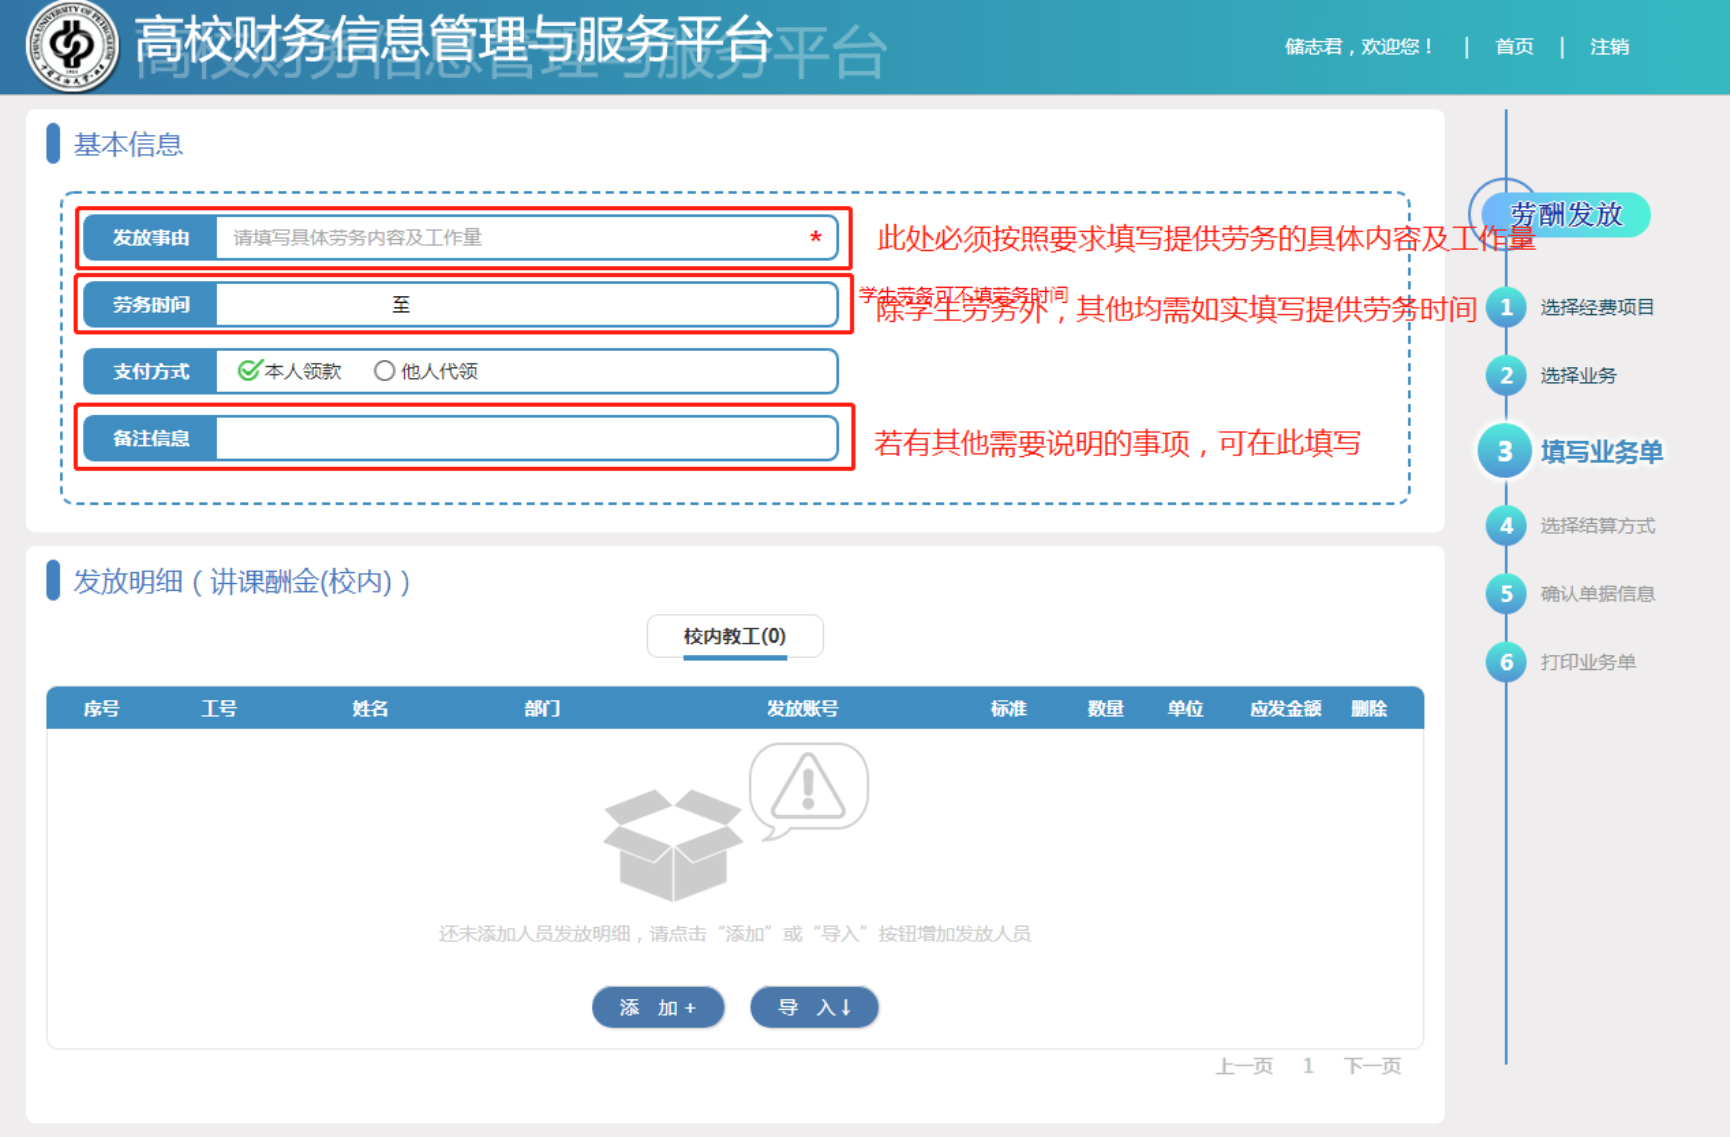Viewport: 1731px width, 1137px height.
Task: Go to 下一页 in pagination
Action: pos(1371,1066)
